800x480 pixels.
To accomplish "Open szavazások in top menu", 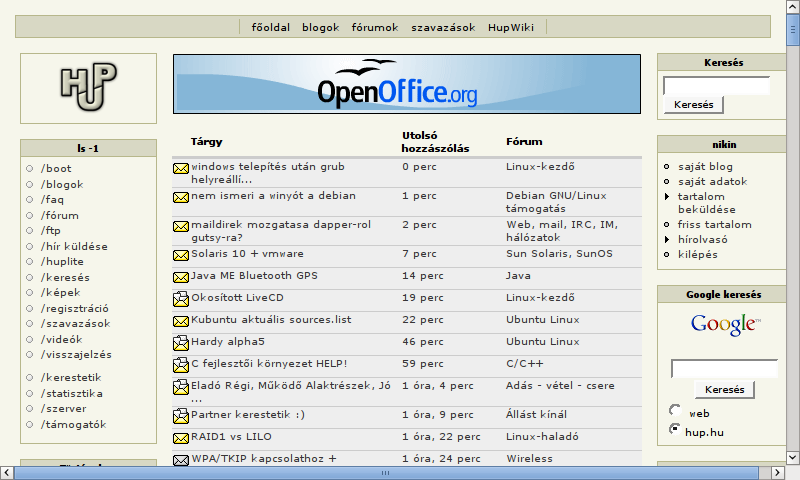I will coord(443,28).
